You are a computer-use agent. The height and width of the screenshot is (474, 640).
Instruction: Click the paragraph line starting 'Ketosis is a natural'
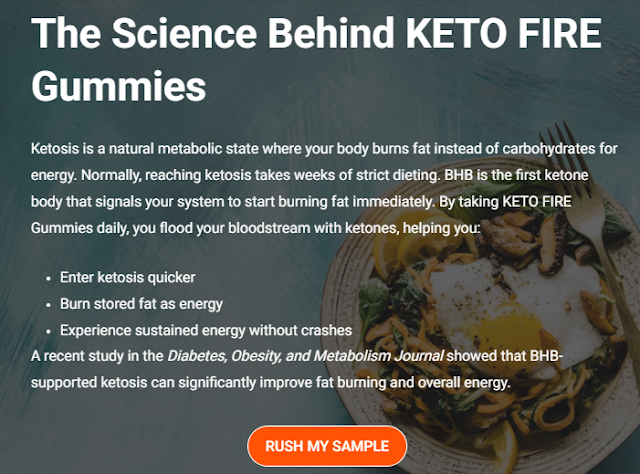pyautogui.click(x=324, y=149)
